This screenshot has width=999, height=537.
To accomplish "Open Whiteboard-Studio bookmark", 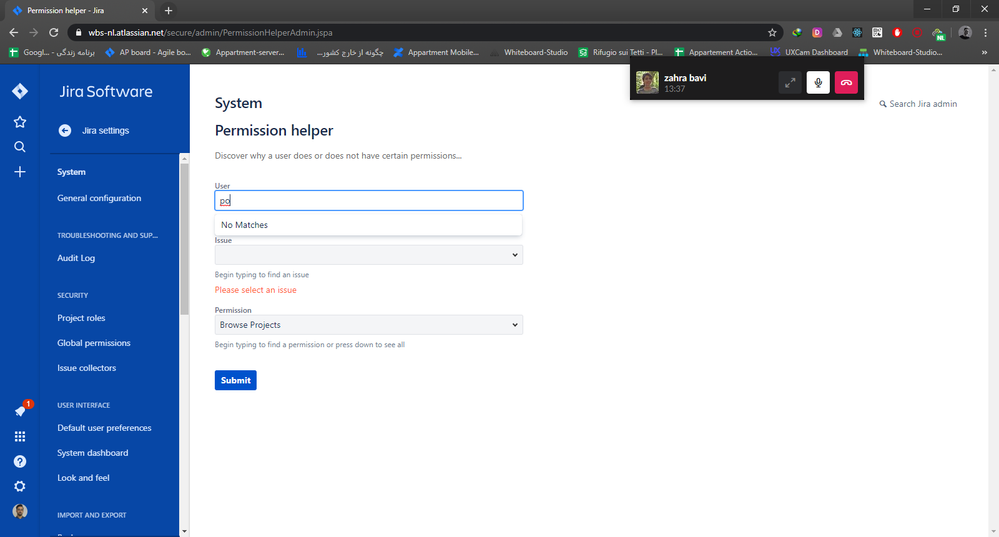I will (x=529, y=52).
